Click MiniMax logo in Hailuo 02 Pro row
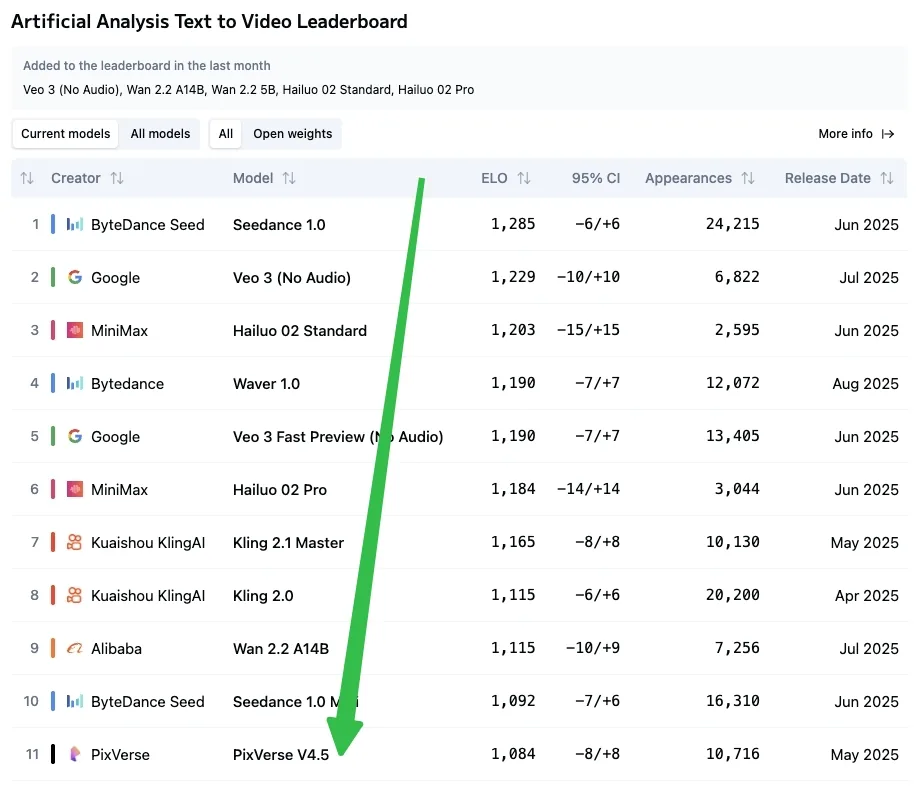Viewport: 922px width, 786px height. click(x=75, y=489)
